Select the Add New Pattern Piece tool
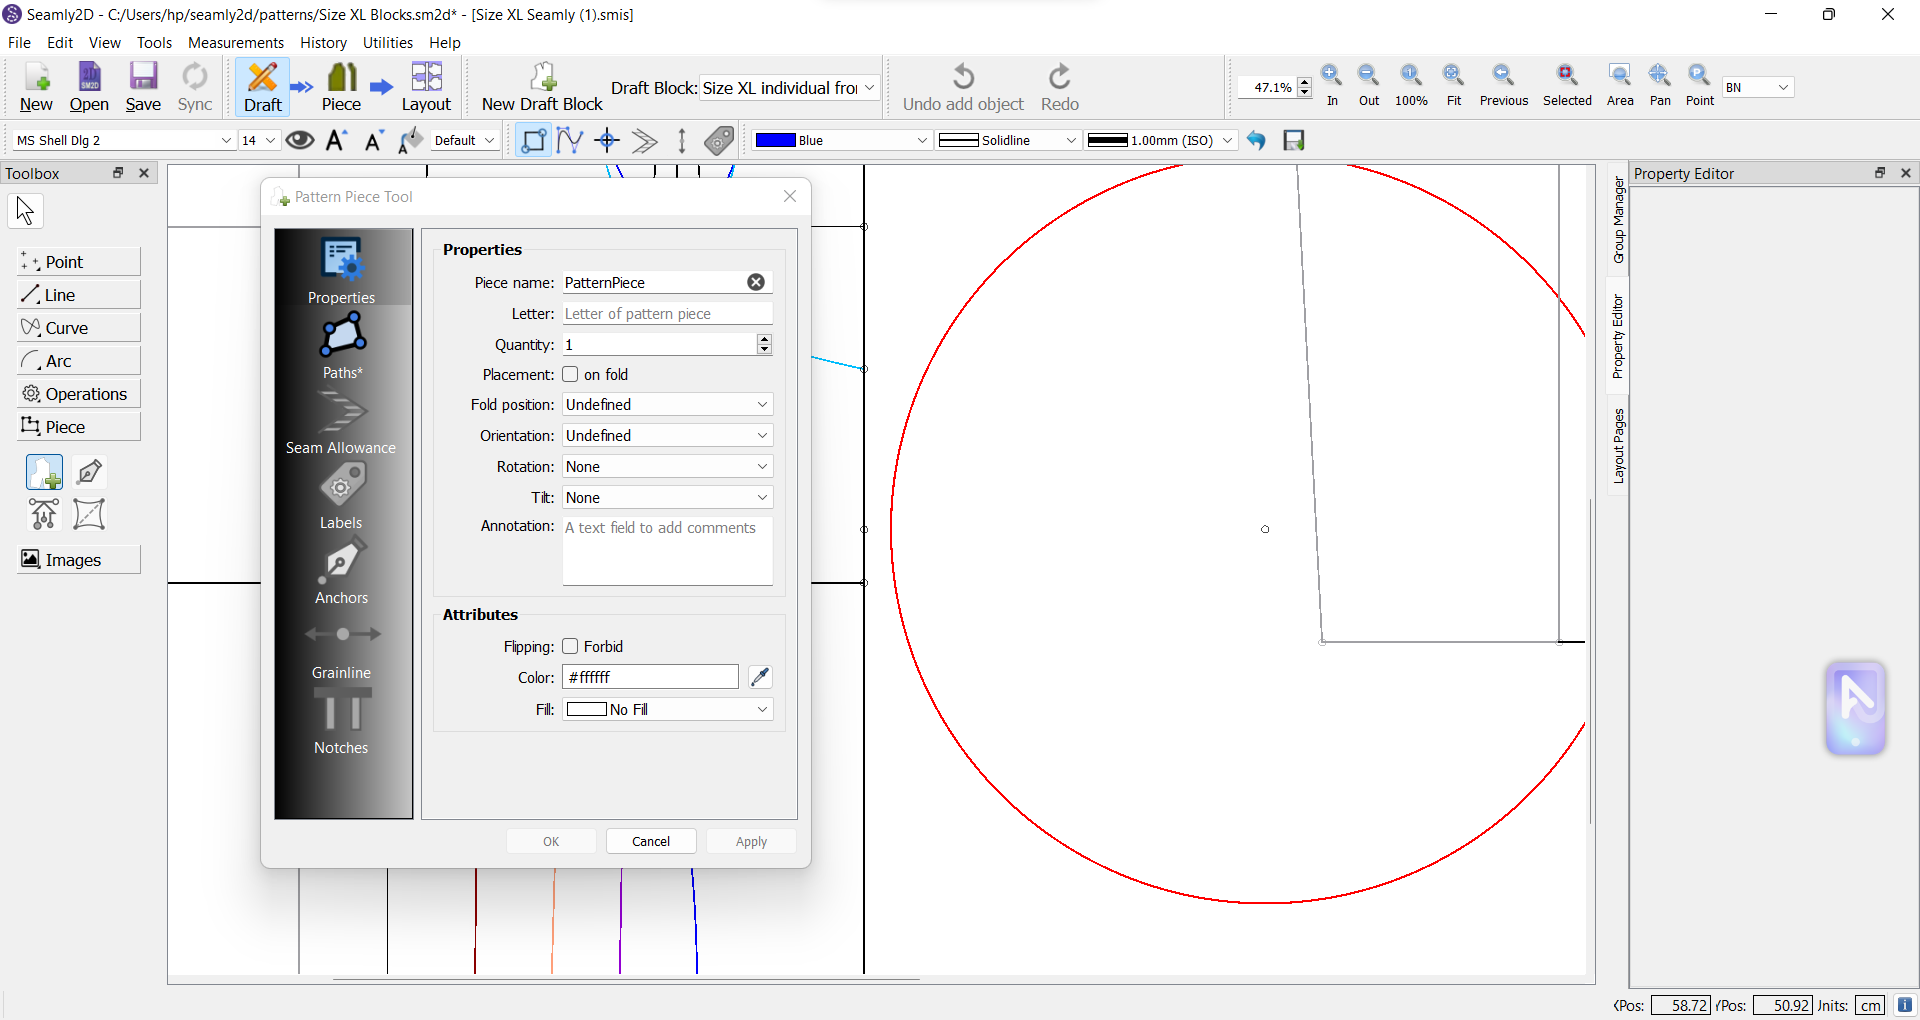Screen dimensions: 1920x1020 [44, 471]
